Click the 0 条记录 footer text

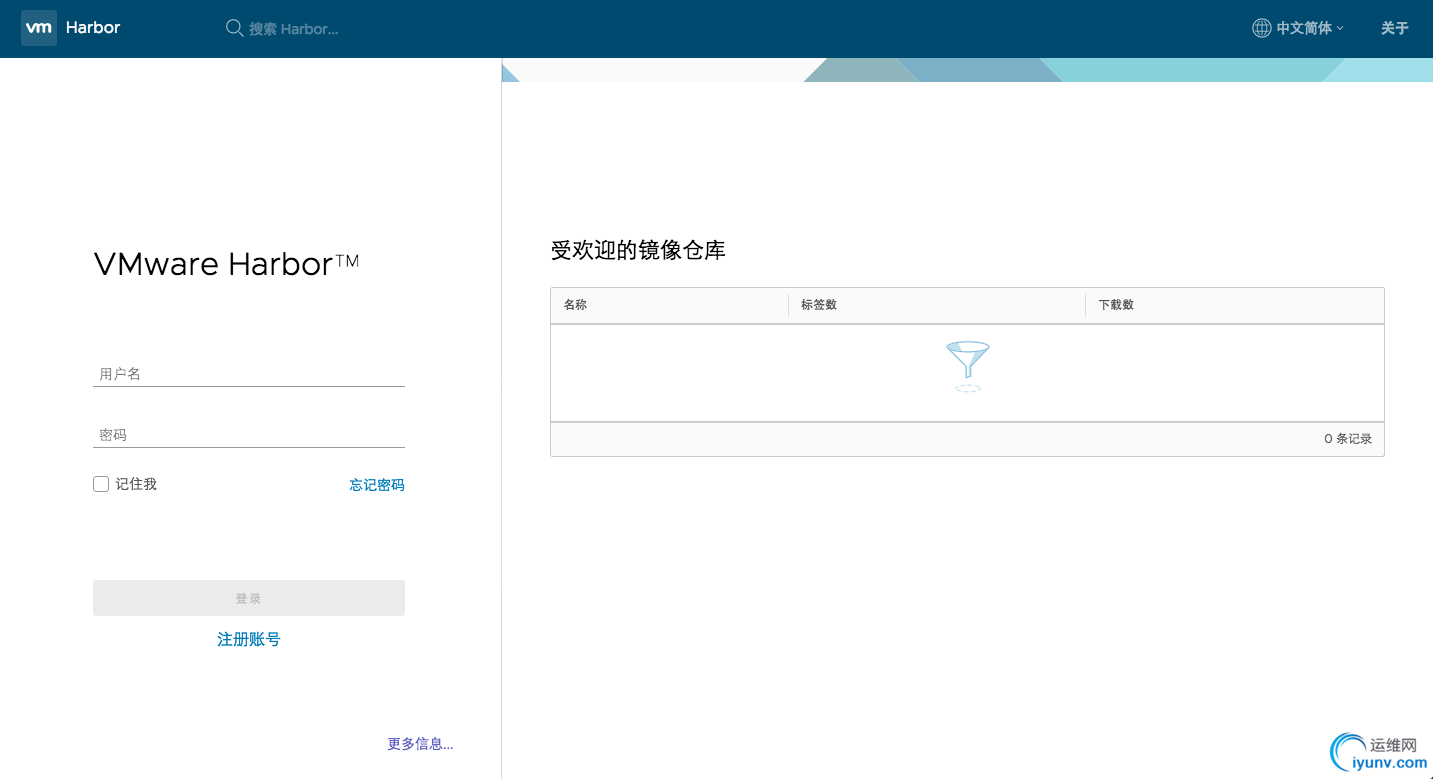[1348, 439]
